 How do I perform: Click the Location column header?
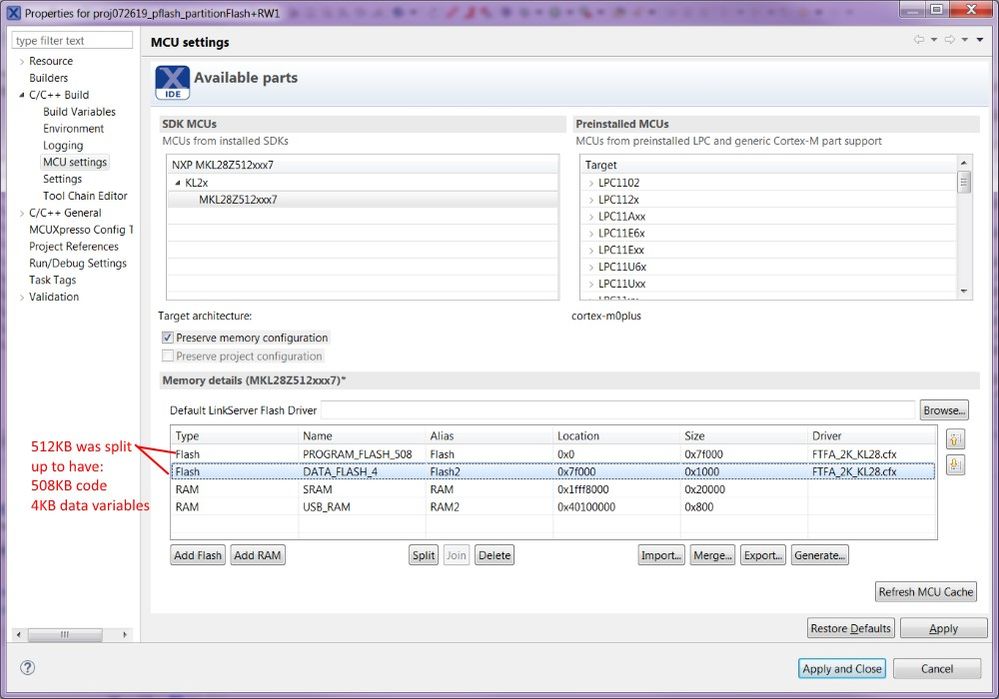[x=617, y=436]
